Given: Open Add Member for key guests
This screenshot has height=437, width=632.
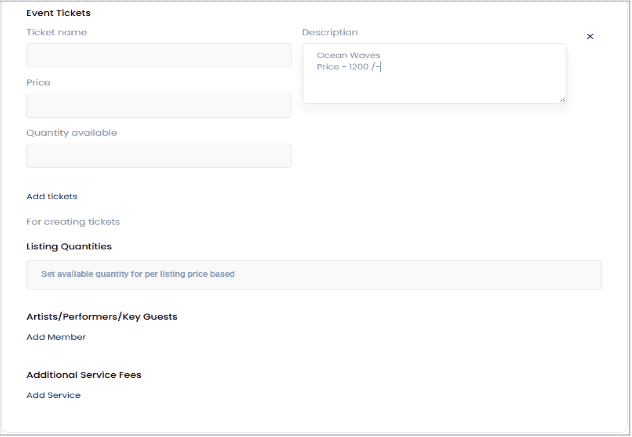Looking at the screenshot, I should click(56, 337).
